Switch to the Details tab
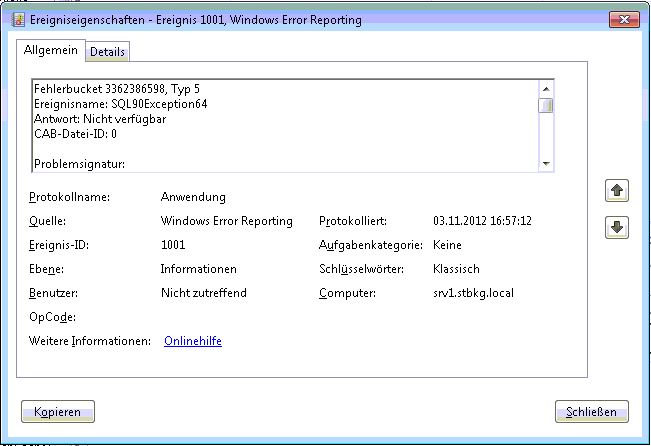This screenshot has width=651, height=446. (x=108, y=52)
